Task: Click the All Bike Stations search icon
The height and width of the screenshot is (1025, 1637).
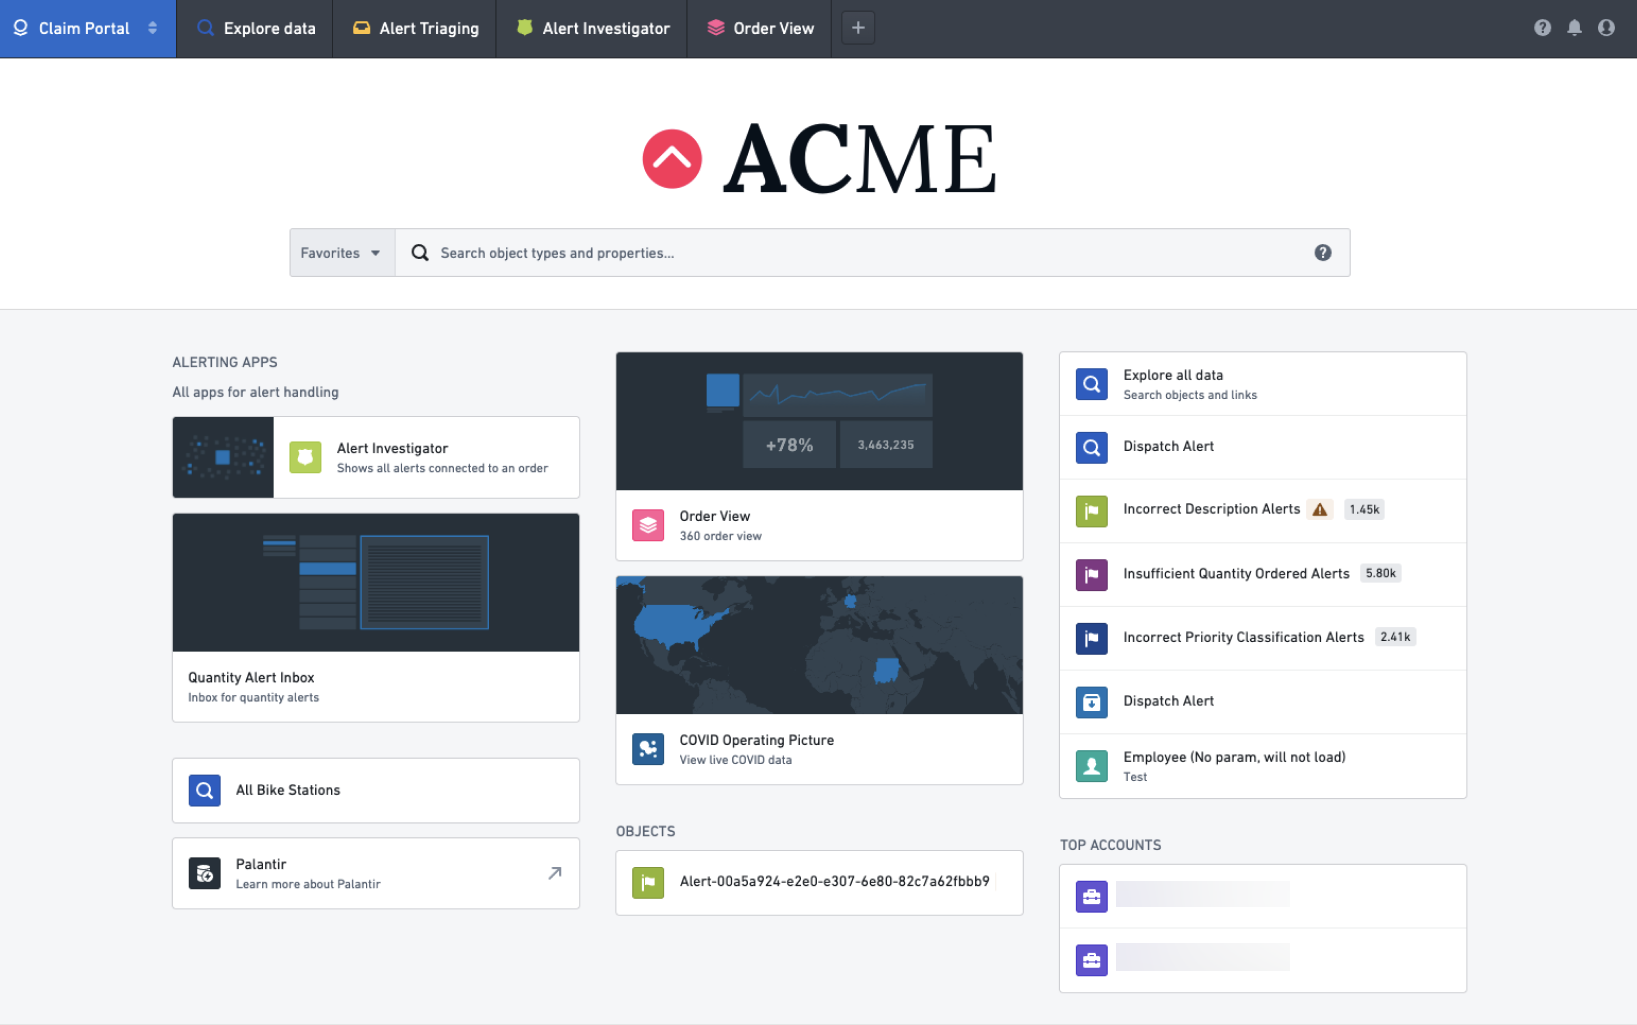Action: (204, 790)
